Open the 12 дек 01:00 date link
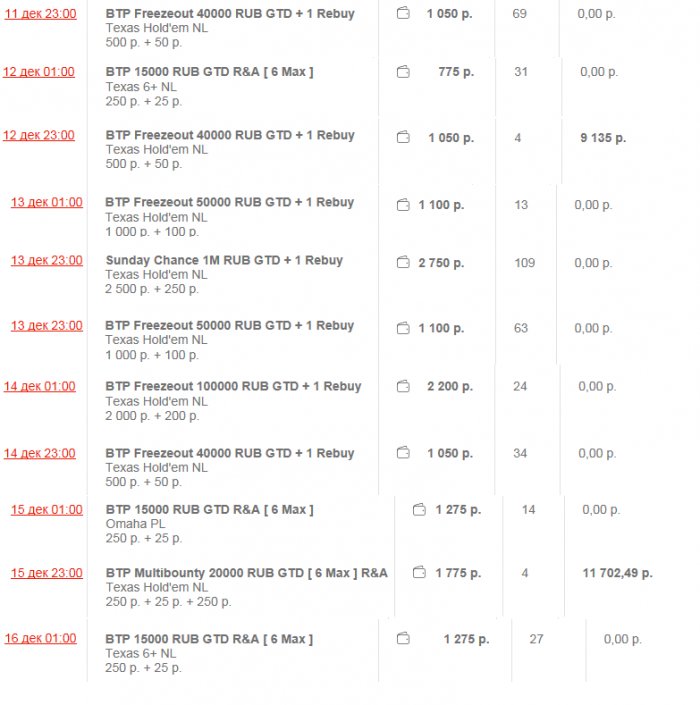Screen dimensions: 700x705 point(39,72)
